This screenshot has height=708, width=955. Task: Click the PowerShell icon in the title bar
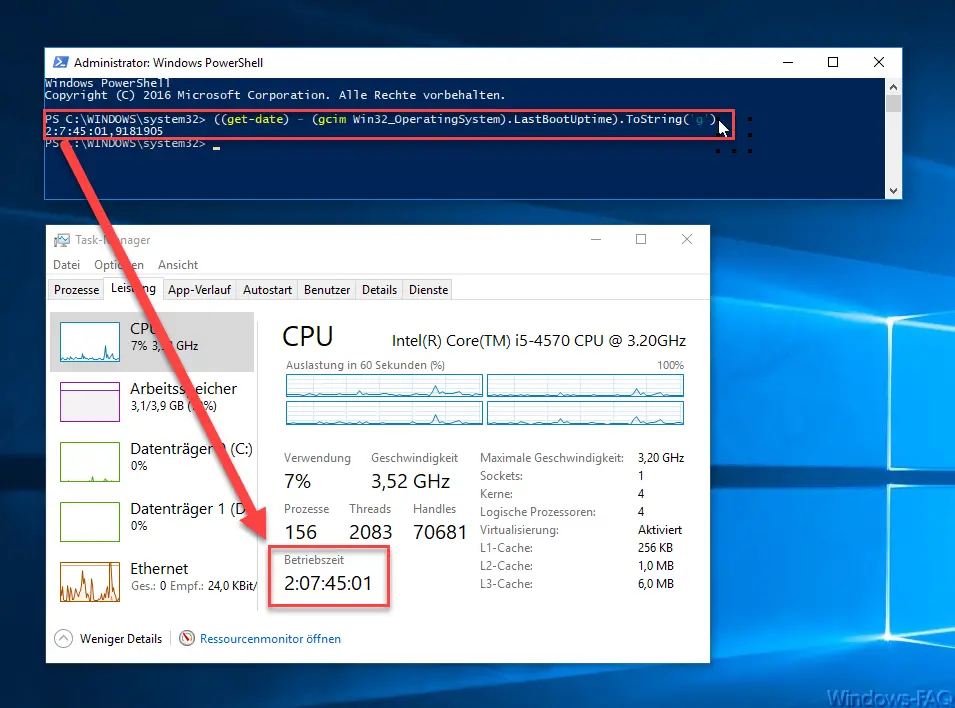tap(61, 62)
